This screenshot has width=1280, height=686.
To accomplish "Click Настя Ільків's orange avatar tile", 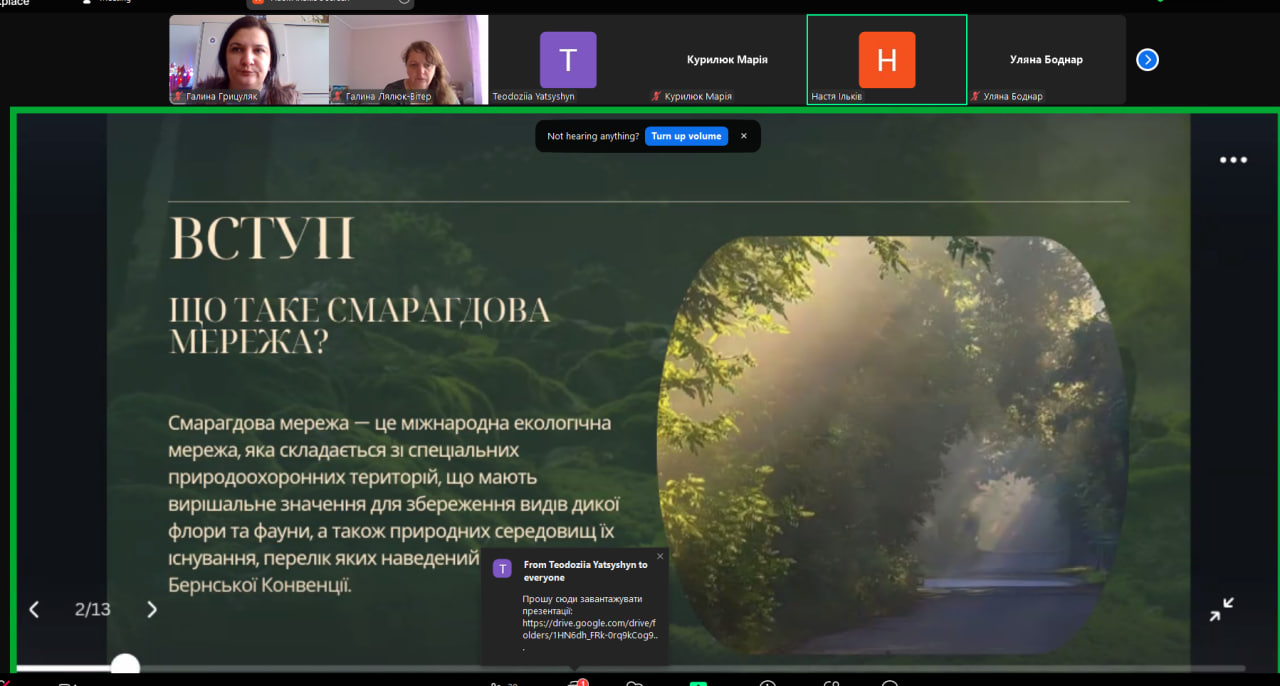I will click(887, 60).
